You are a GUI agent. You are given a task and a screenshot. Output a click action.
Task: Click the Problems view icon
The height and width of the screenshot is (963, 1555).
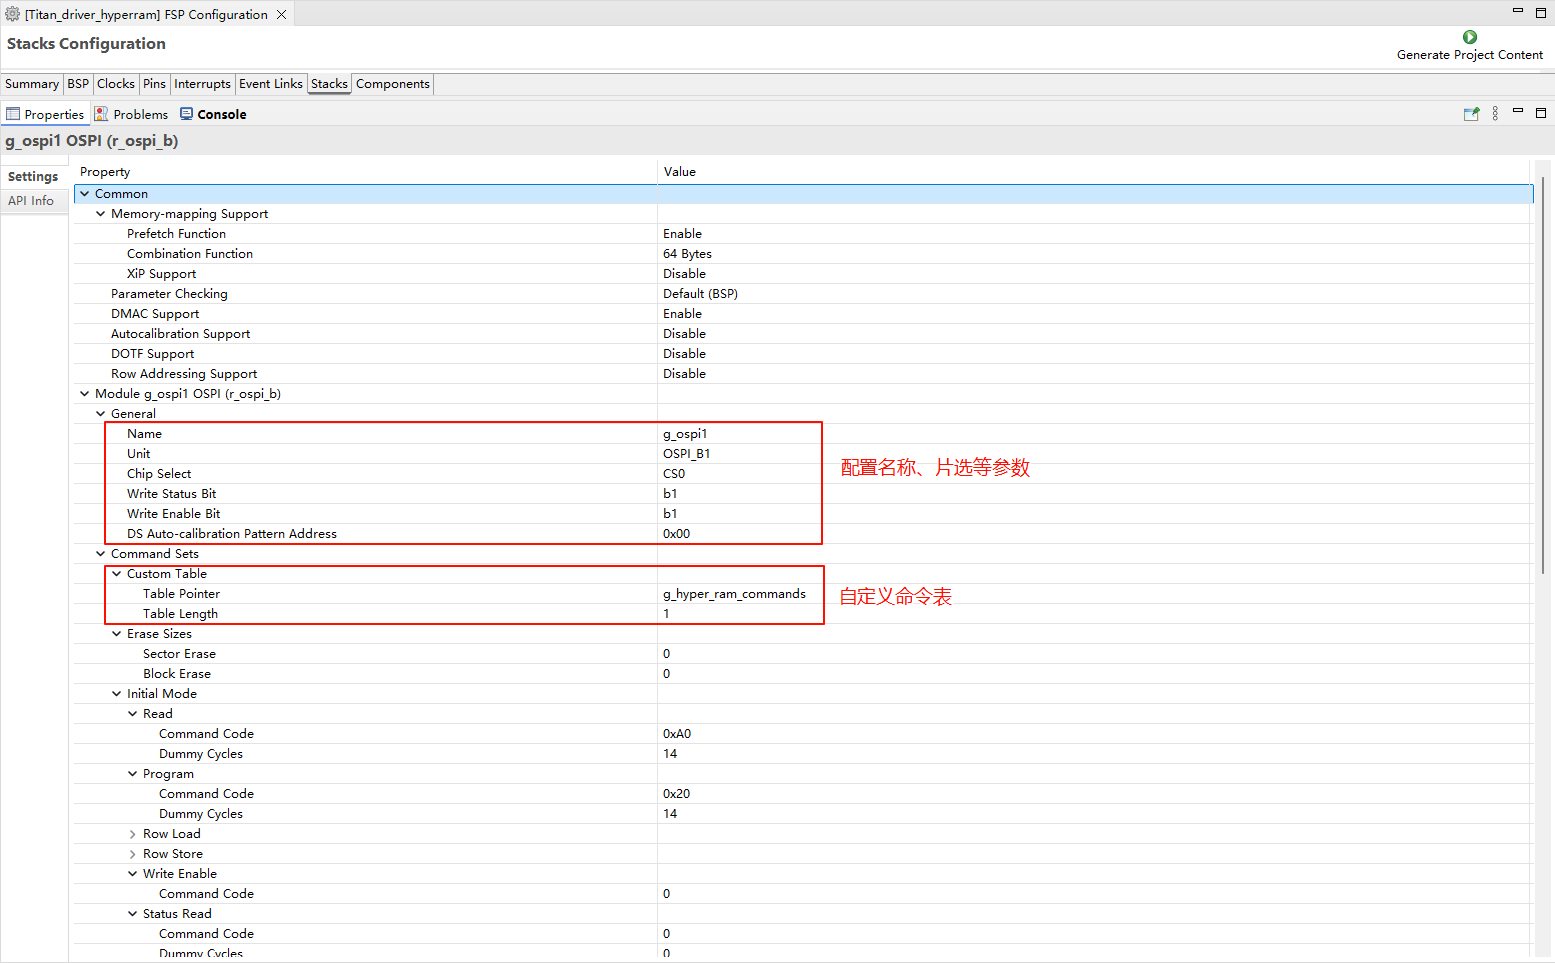point(101,114)
